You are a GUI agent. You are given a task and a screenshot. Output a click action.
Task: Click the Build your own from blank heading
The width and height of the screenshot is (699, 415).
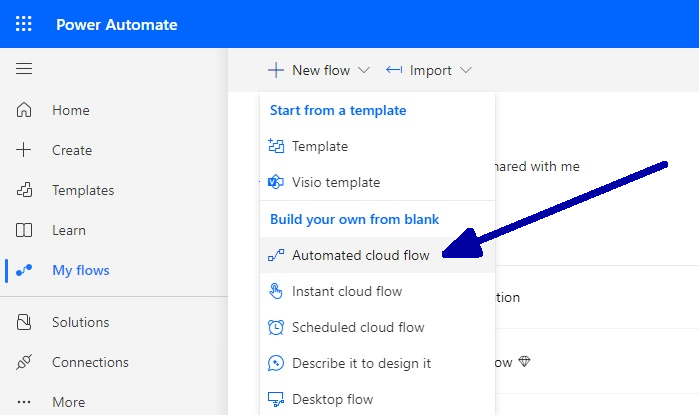354,219
